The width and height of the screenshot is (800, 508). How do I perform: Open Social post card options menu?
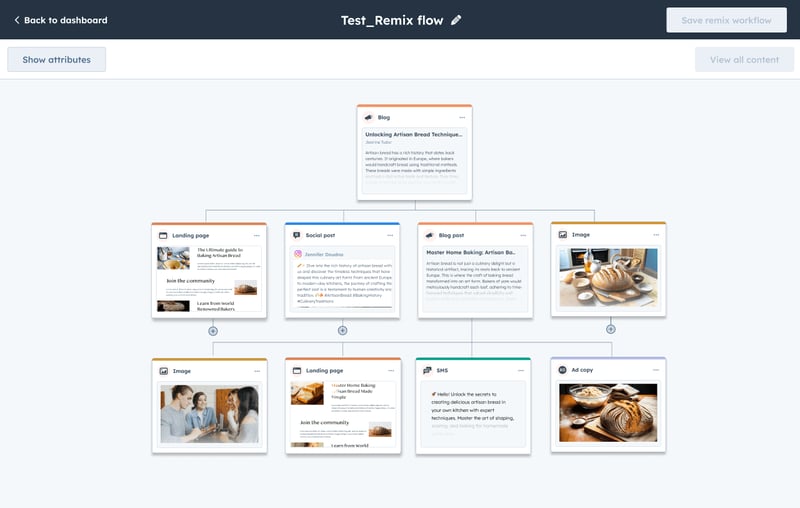click(x=390, y=235)
